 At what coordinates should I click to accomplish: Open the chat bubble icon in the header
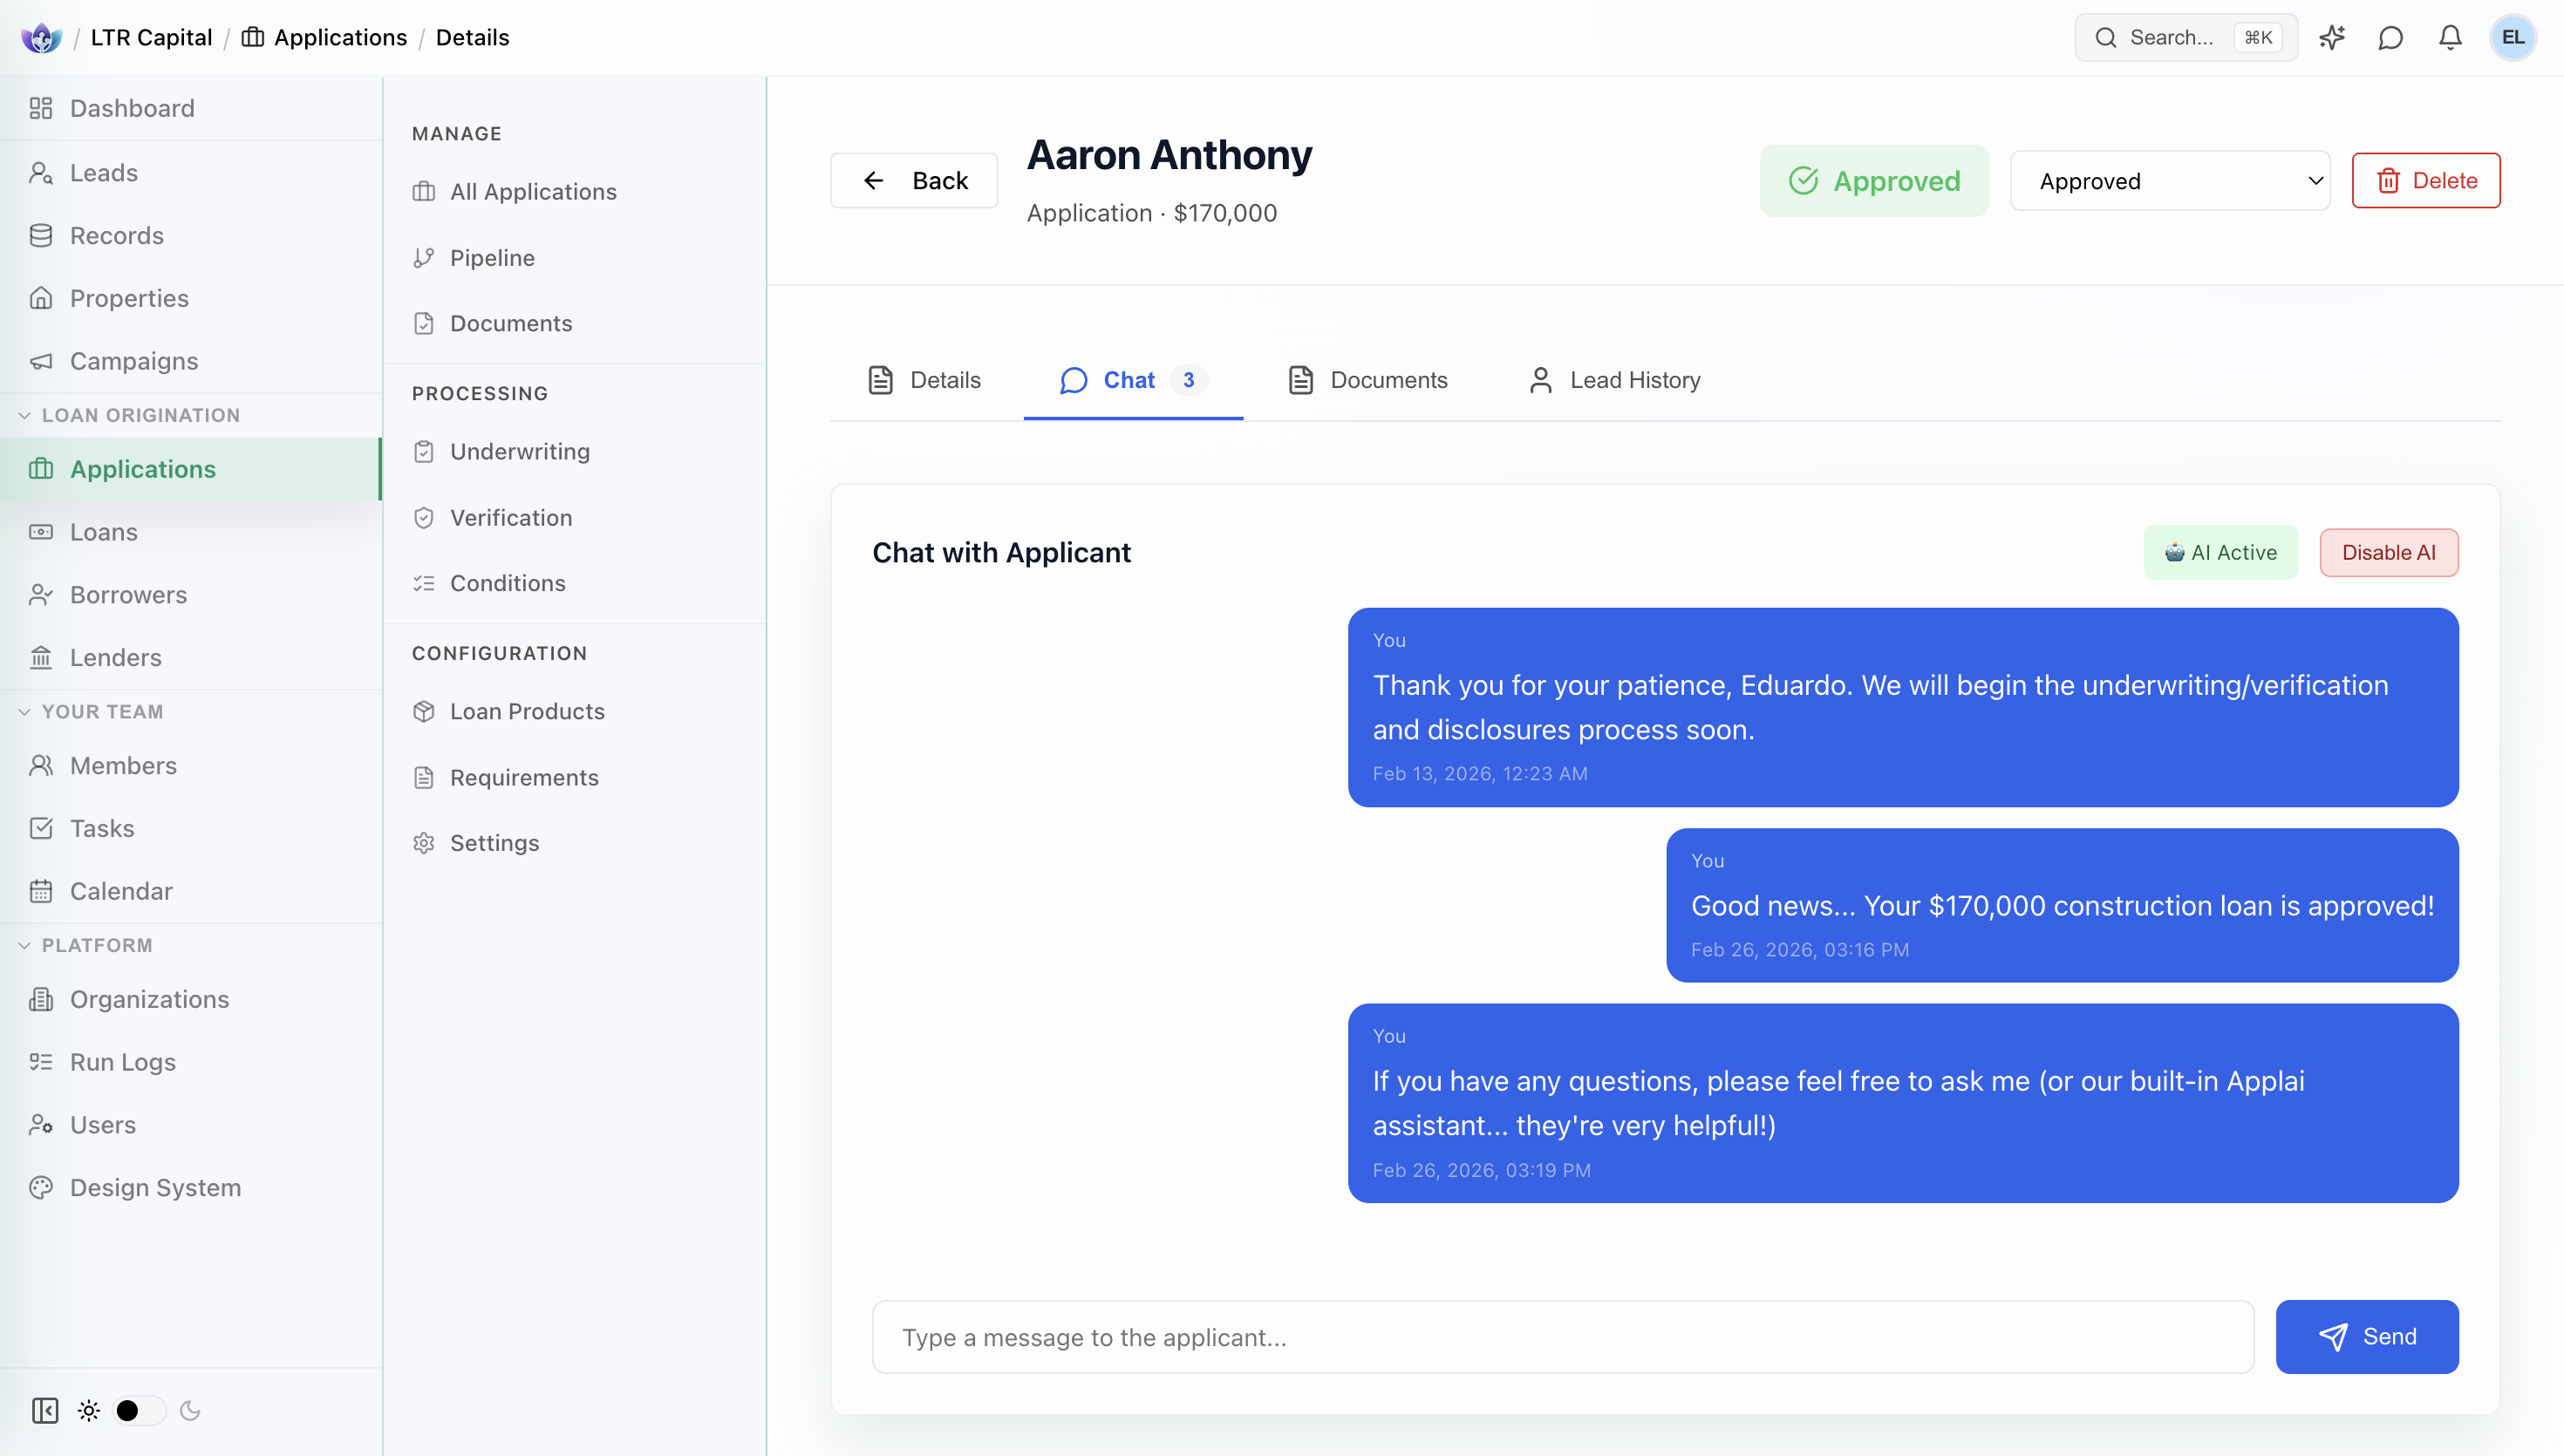pos(2391,37)
